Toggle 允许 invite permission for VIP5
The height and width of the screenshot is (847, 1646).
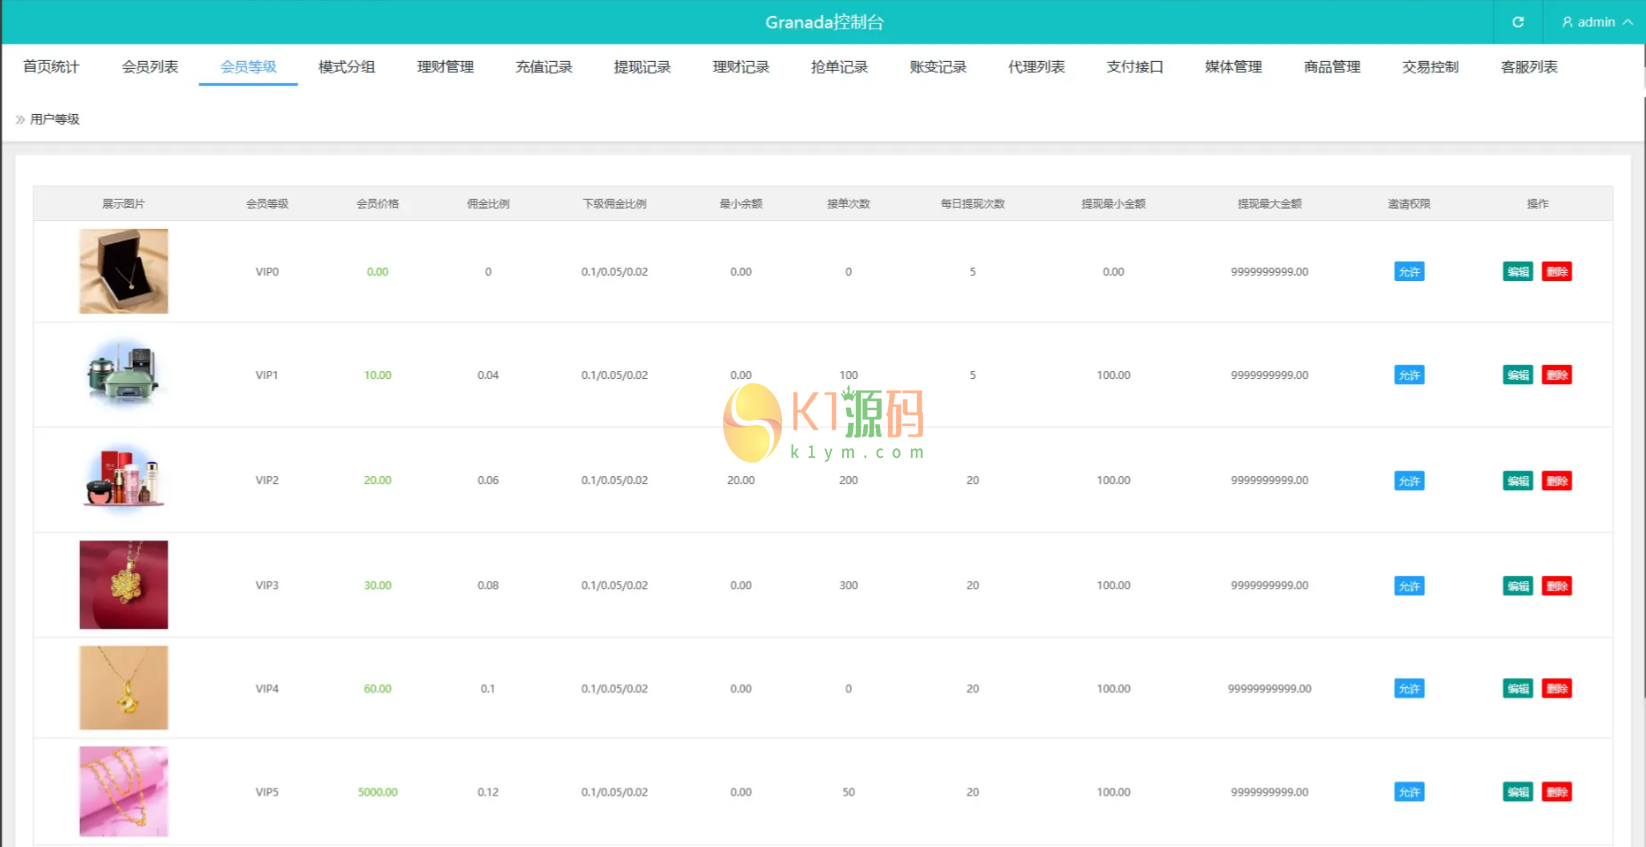click(x=1409, y=792)
